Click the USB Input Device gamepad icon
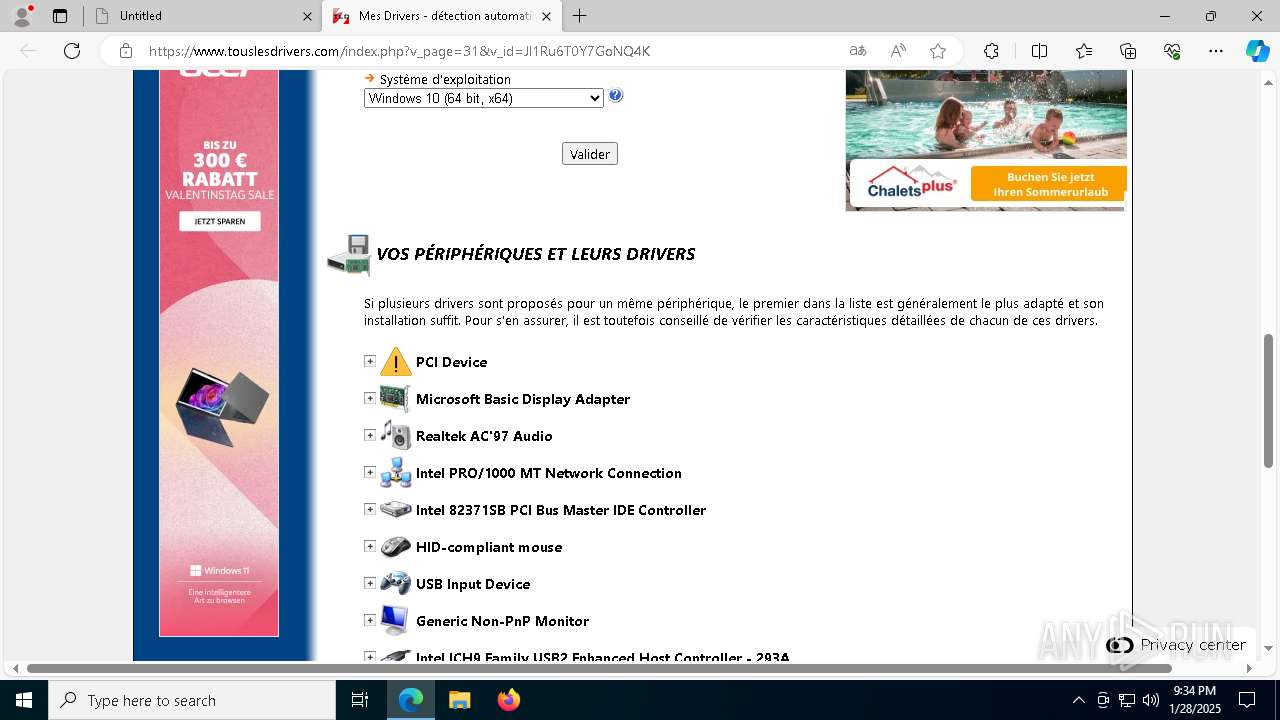The width and height of the screenshot is (1280, 720). pos(396,584)
